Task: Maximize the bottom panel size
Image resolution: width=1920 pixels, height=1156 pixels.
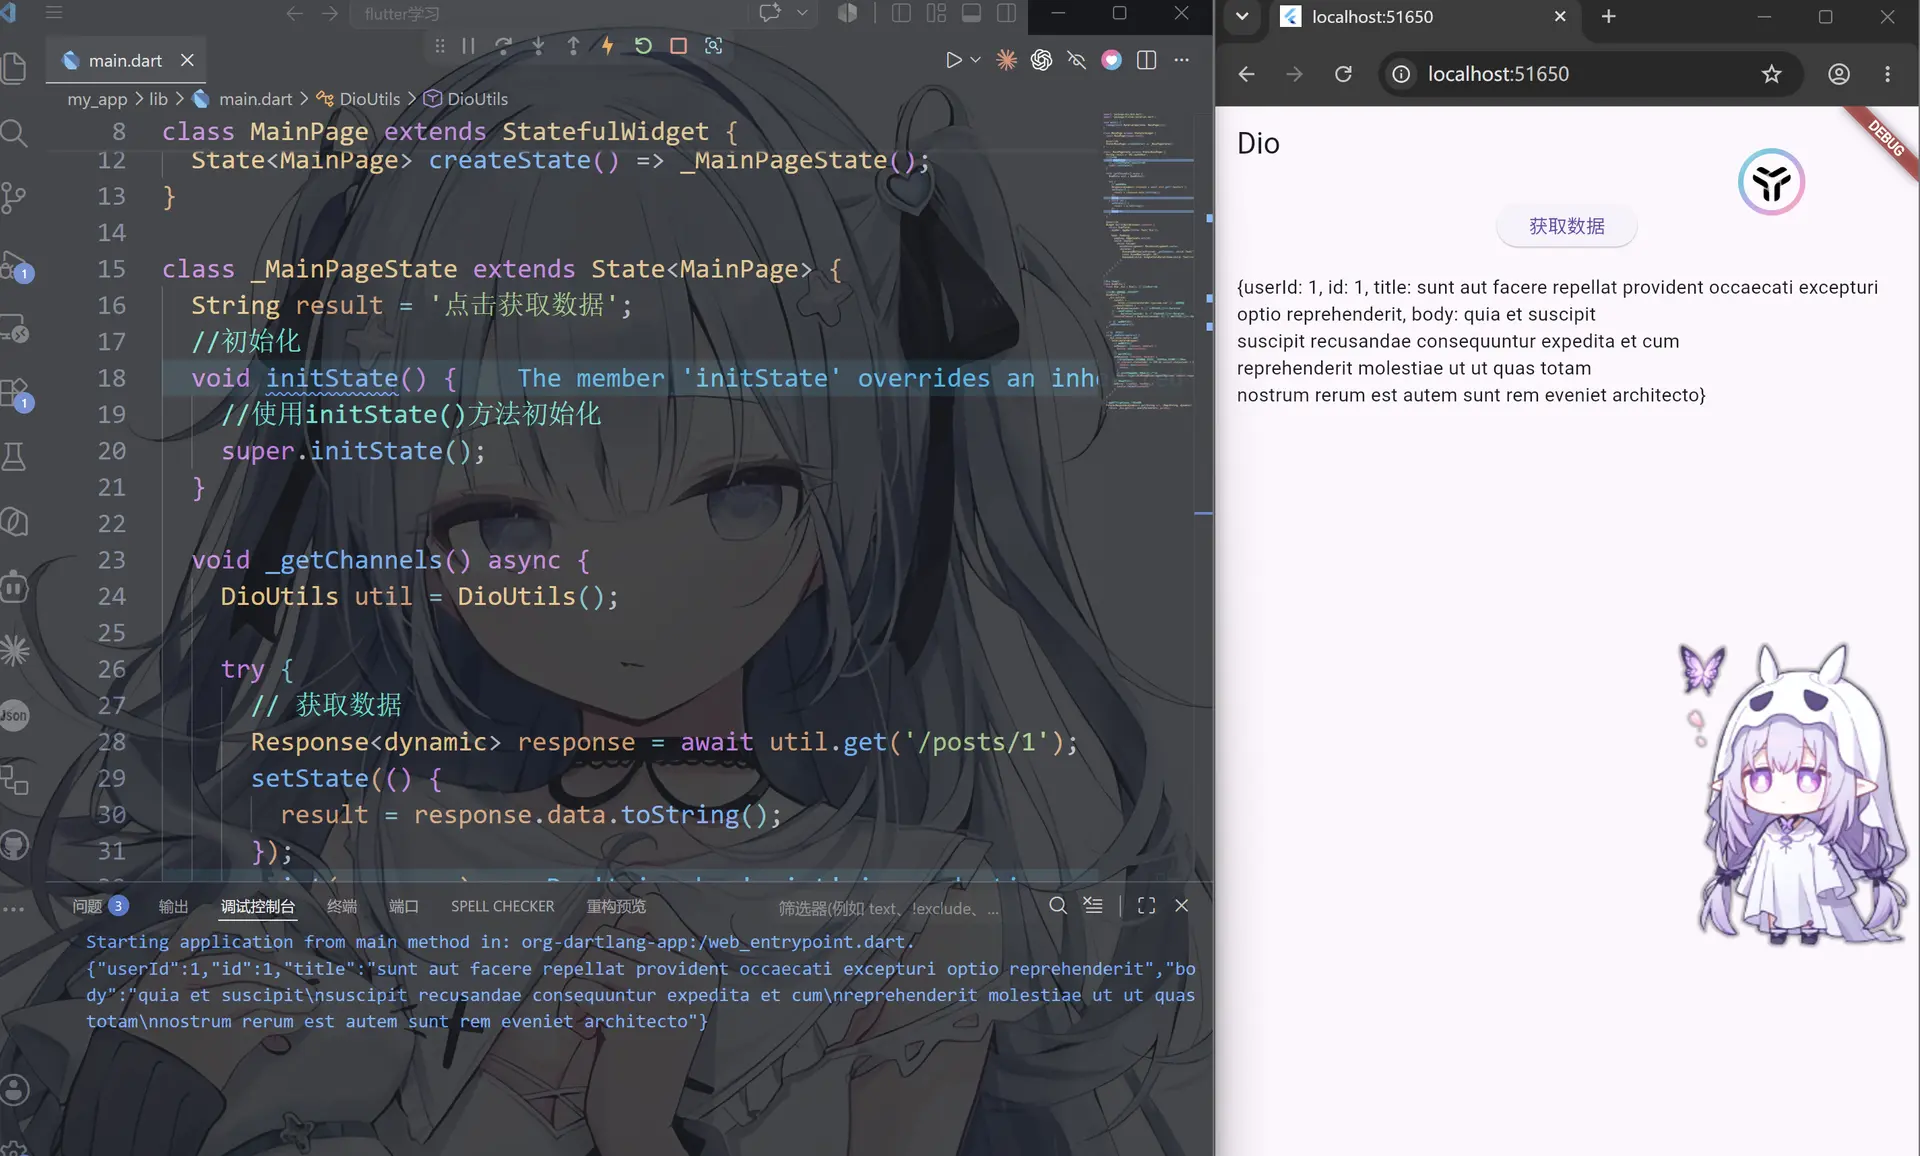Action: (x=1146, y=905)
